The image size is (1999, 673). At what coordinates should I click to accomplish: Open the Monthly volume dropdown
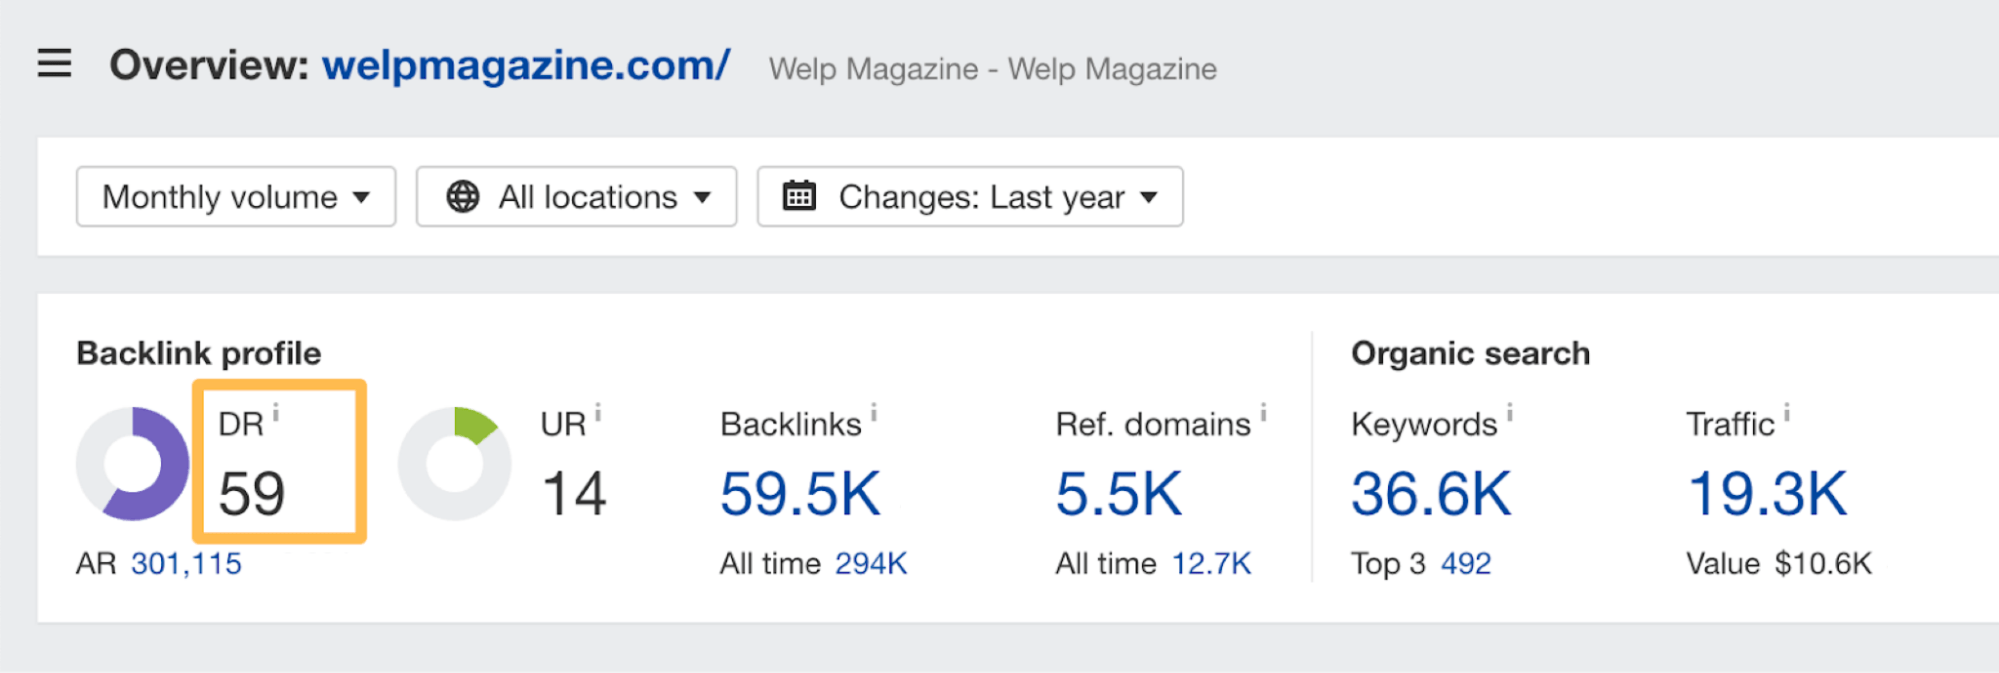coord(235,197)
